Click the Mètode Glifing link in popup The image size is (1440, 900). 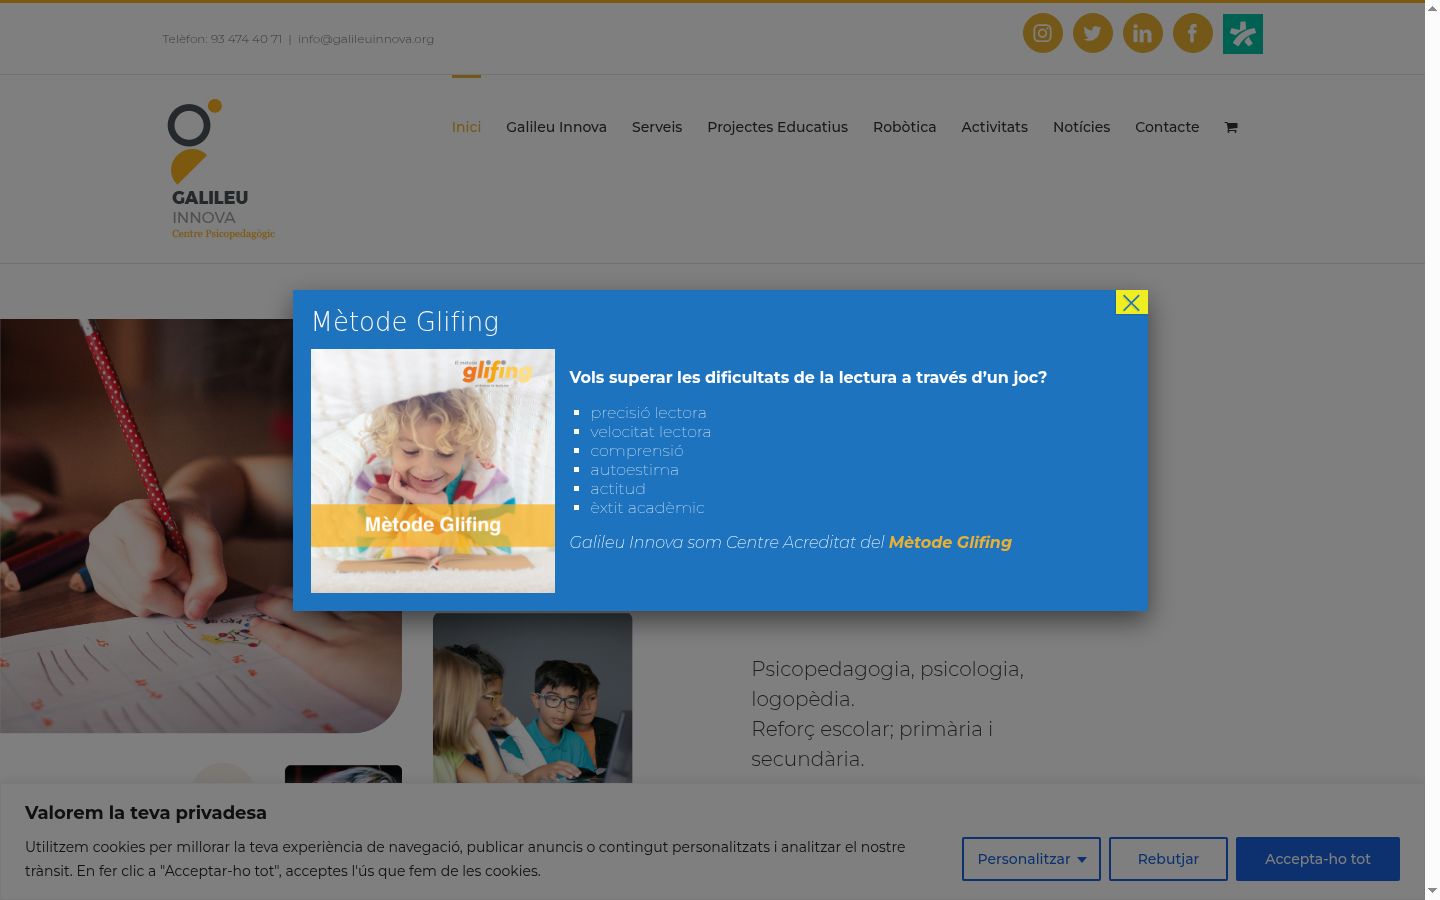950,542
